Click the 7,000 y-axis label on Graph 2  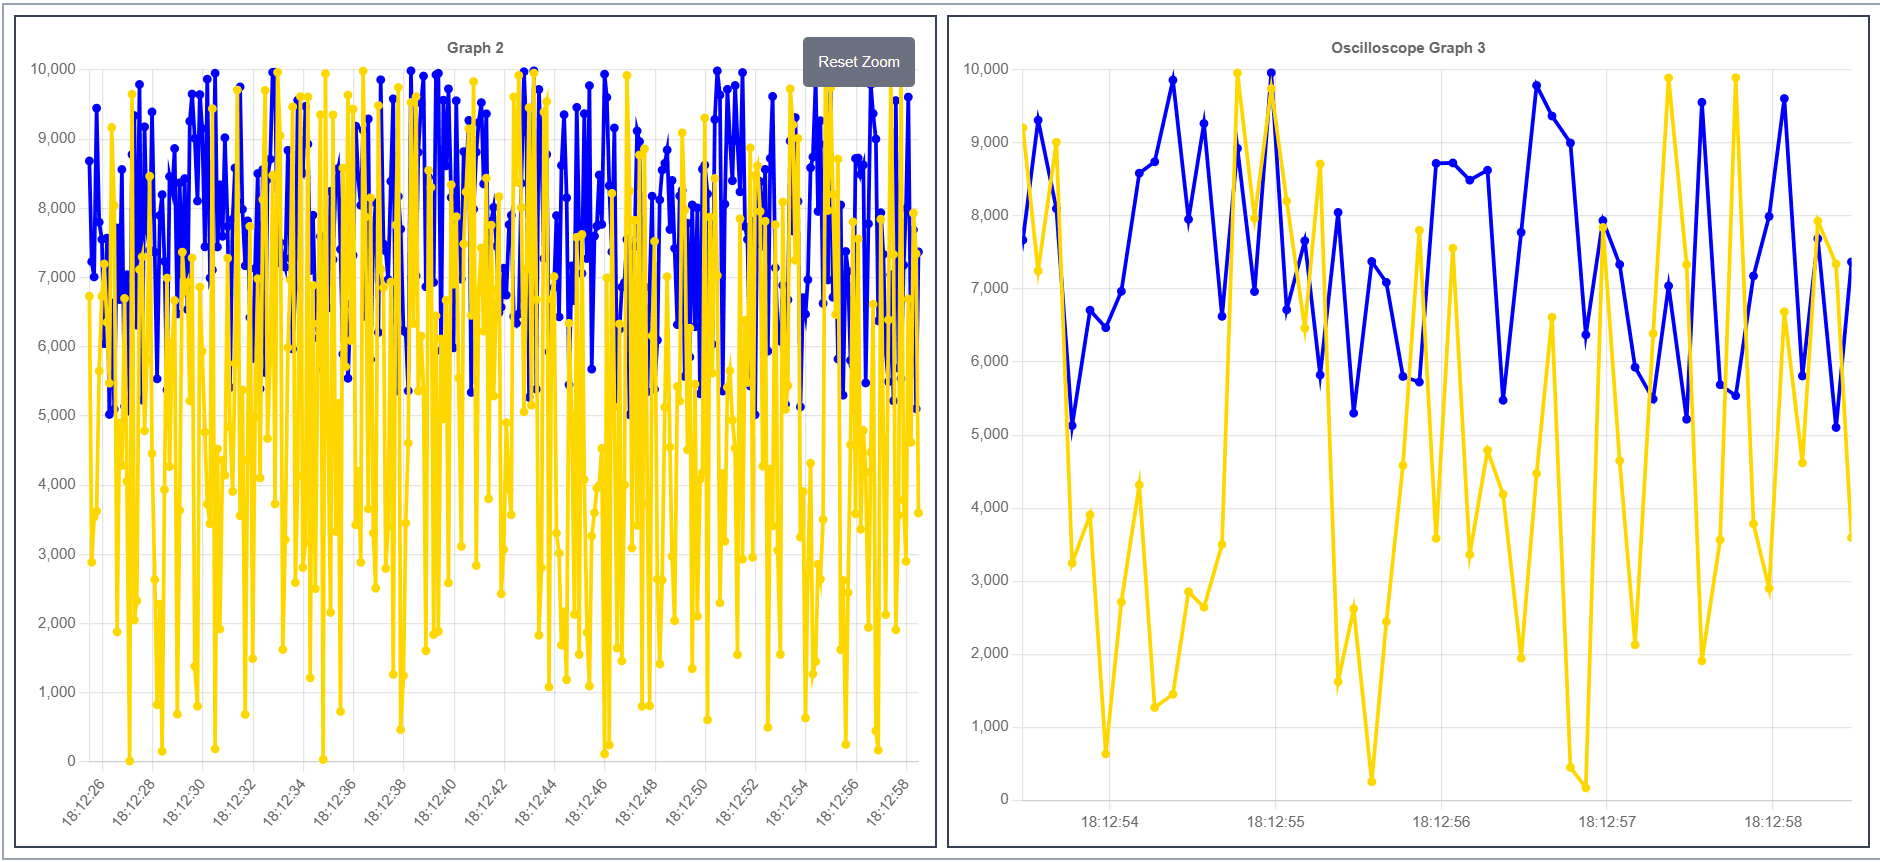pyautogui.click(x=57, y=277)
